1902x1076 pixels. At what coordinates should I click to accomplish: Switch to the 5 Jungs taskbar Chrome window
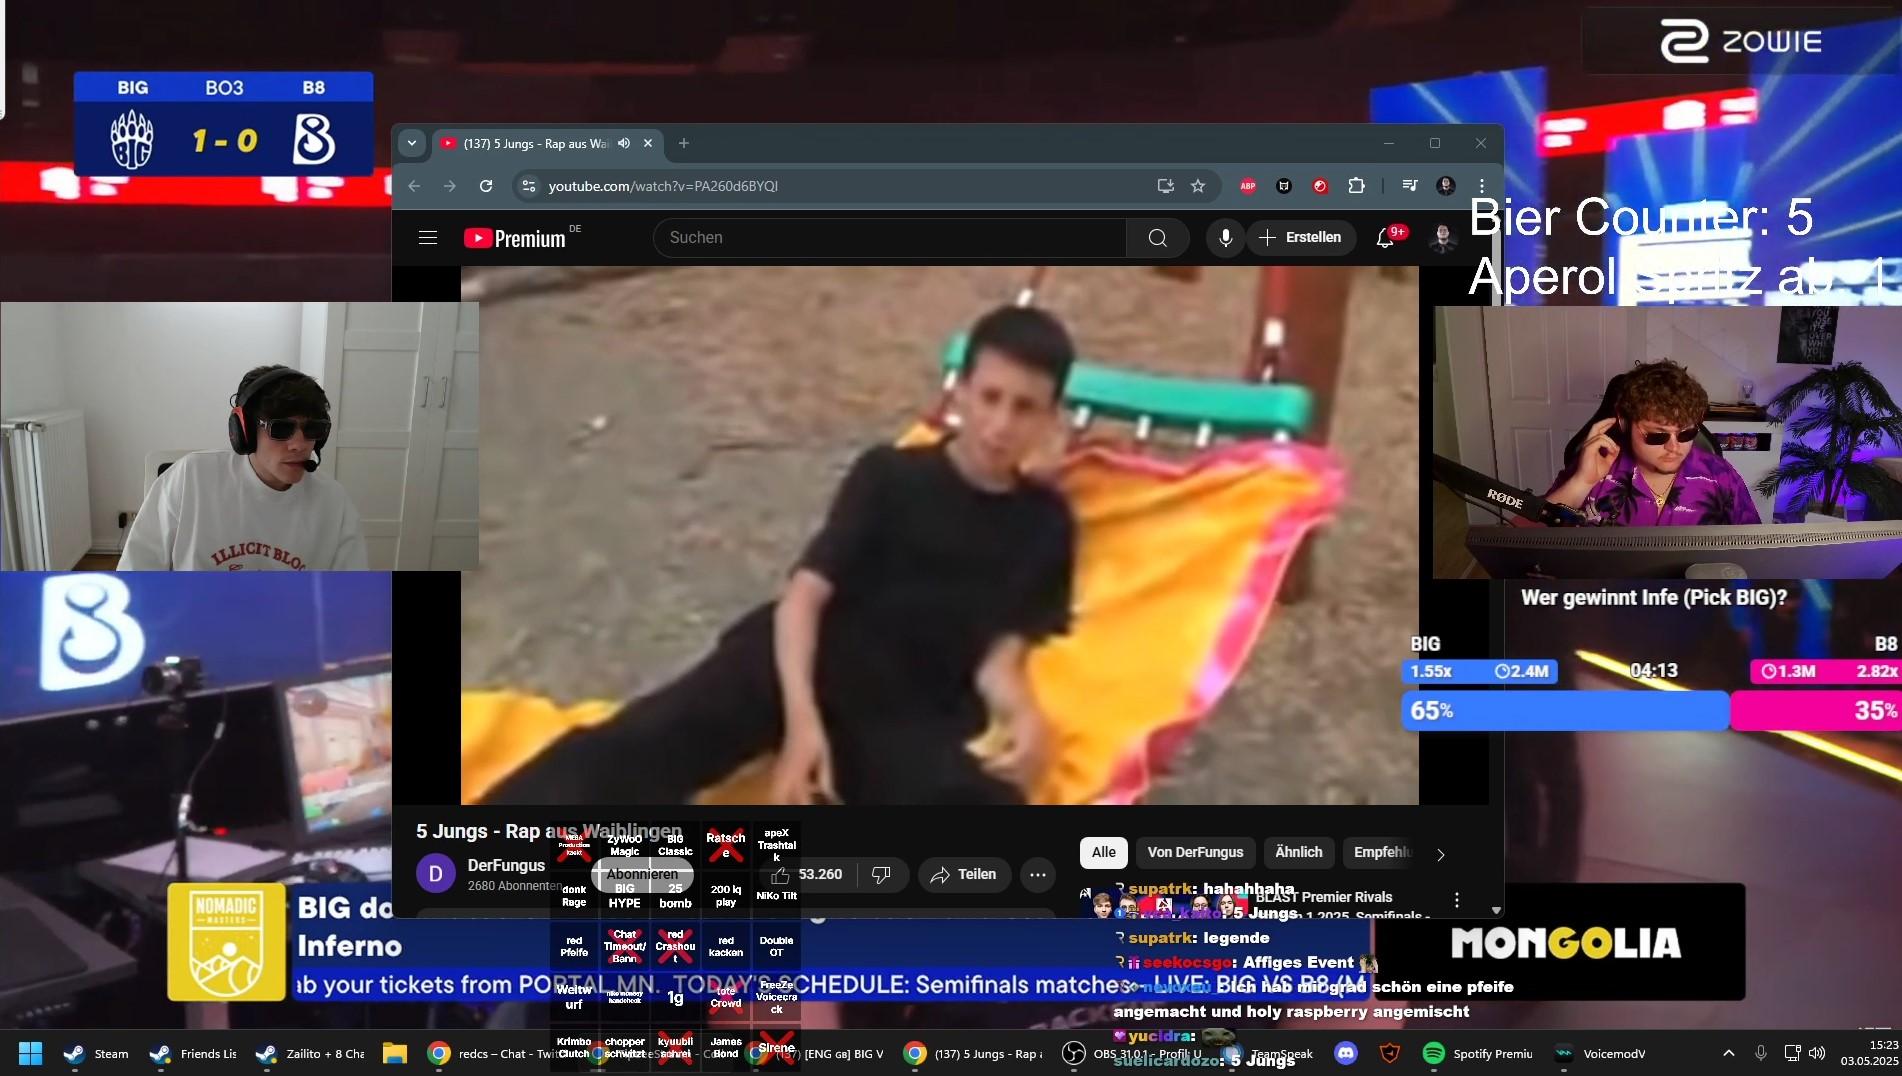coord(973,1053)
